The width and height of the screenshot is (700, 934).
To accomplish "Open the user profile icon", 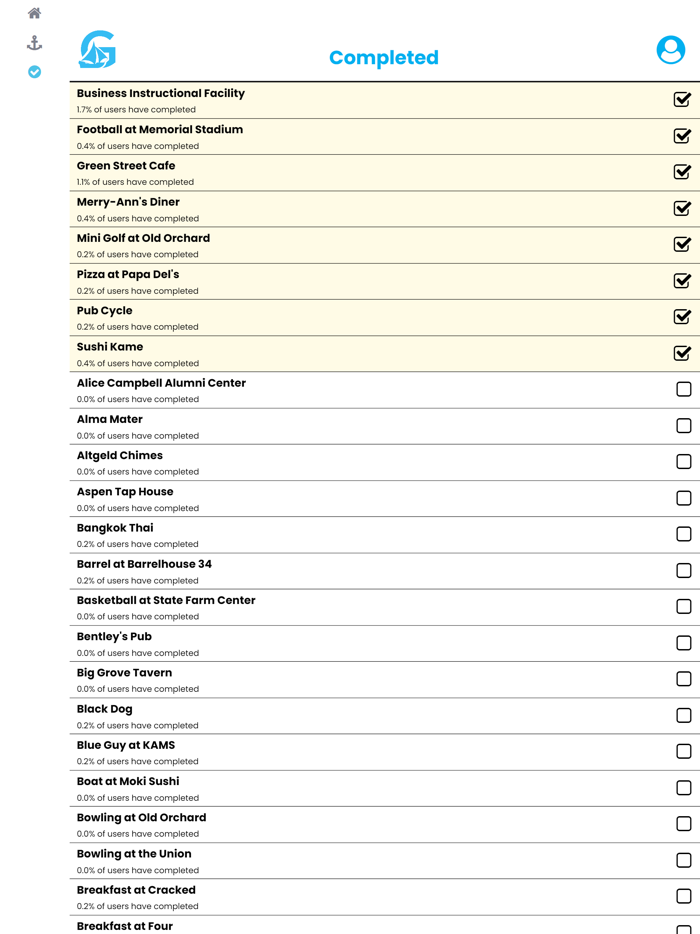I will pos(670,50).
